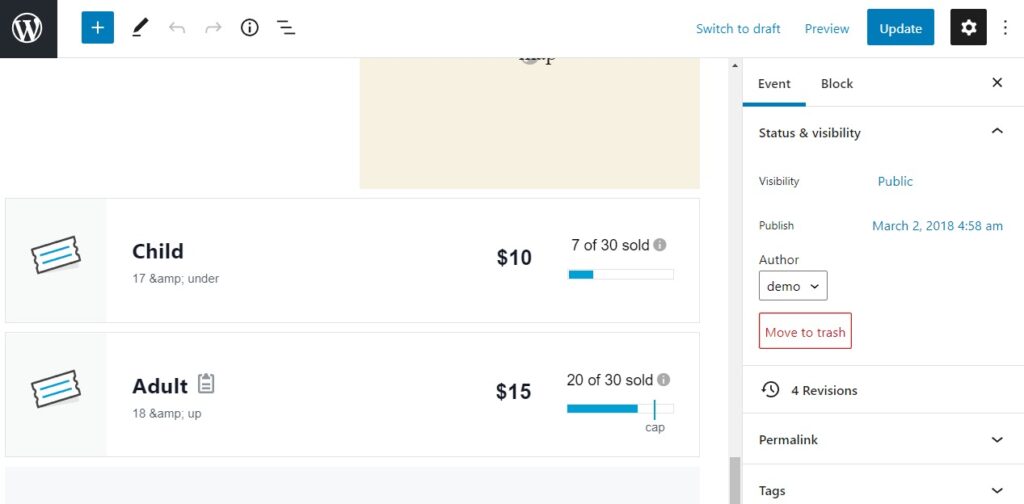Open the three-dot options menu

[x=1006, y=28]
